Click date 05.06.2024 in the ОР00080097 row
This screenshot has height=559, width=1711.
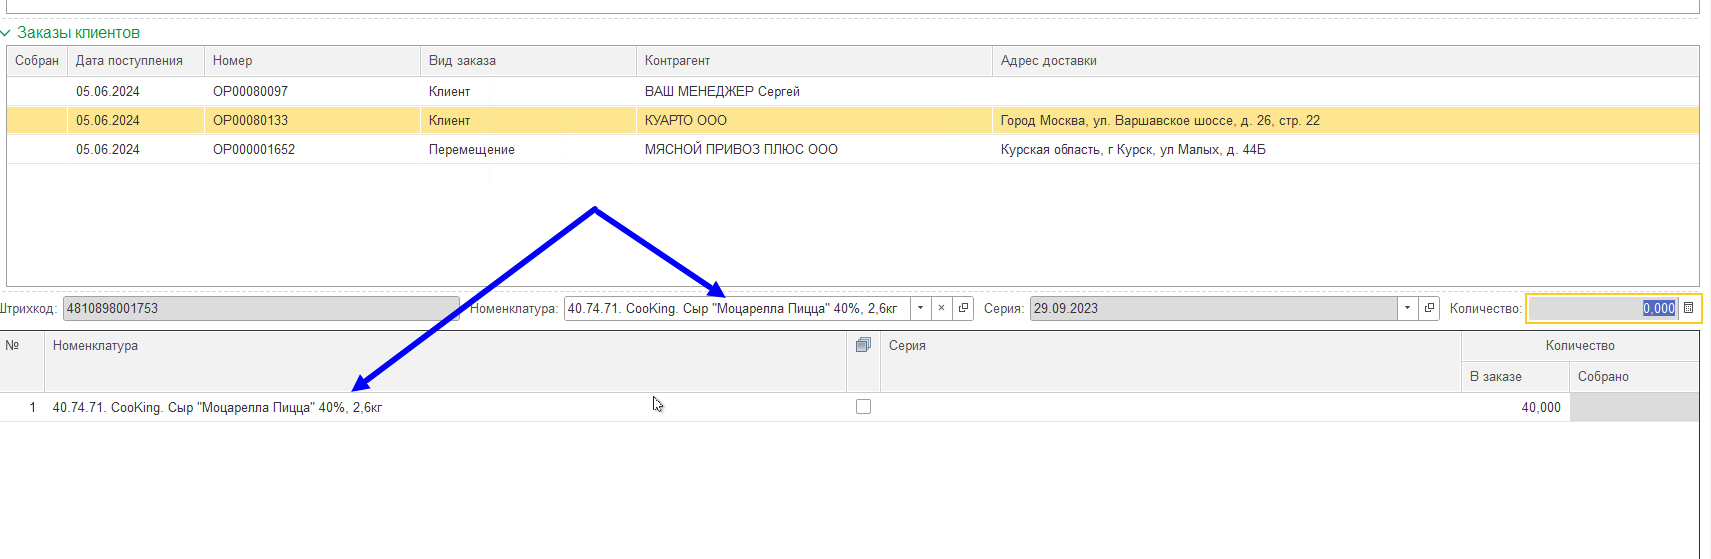pyautogui.click(x=136, y=91)
